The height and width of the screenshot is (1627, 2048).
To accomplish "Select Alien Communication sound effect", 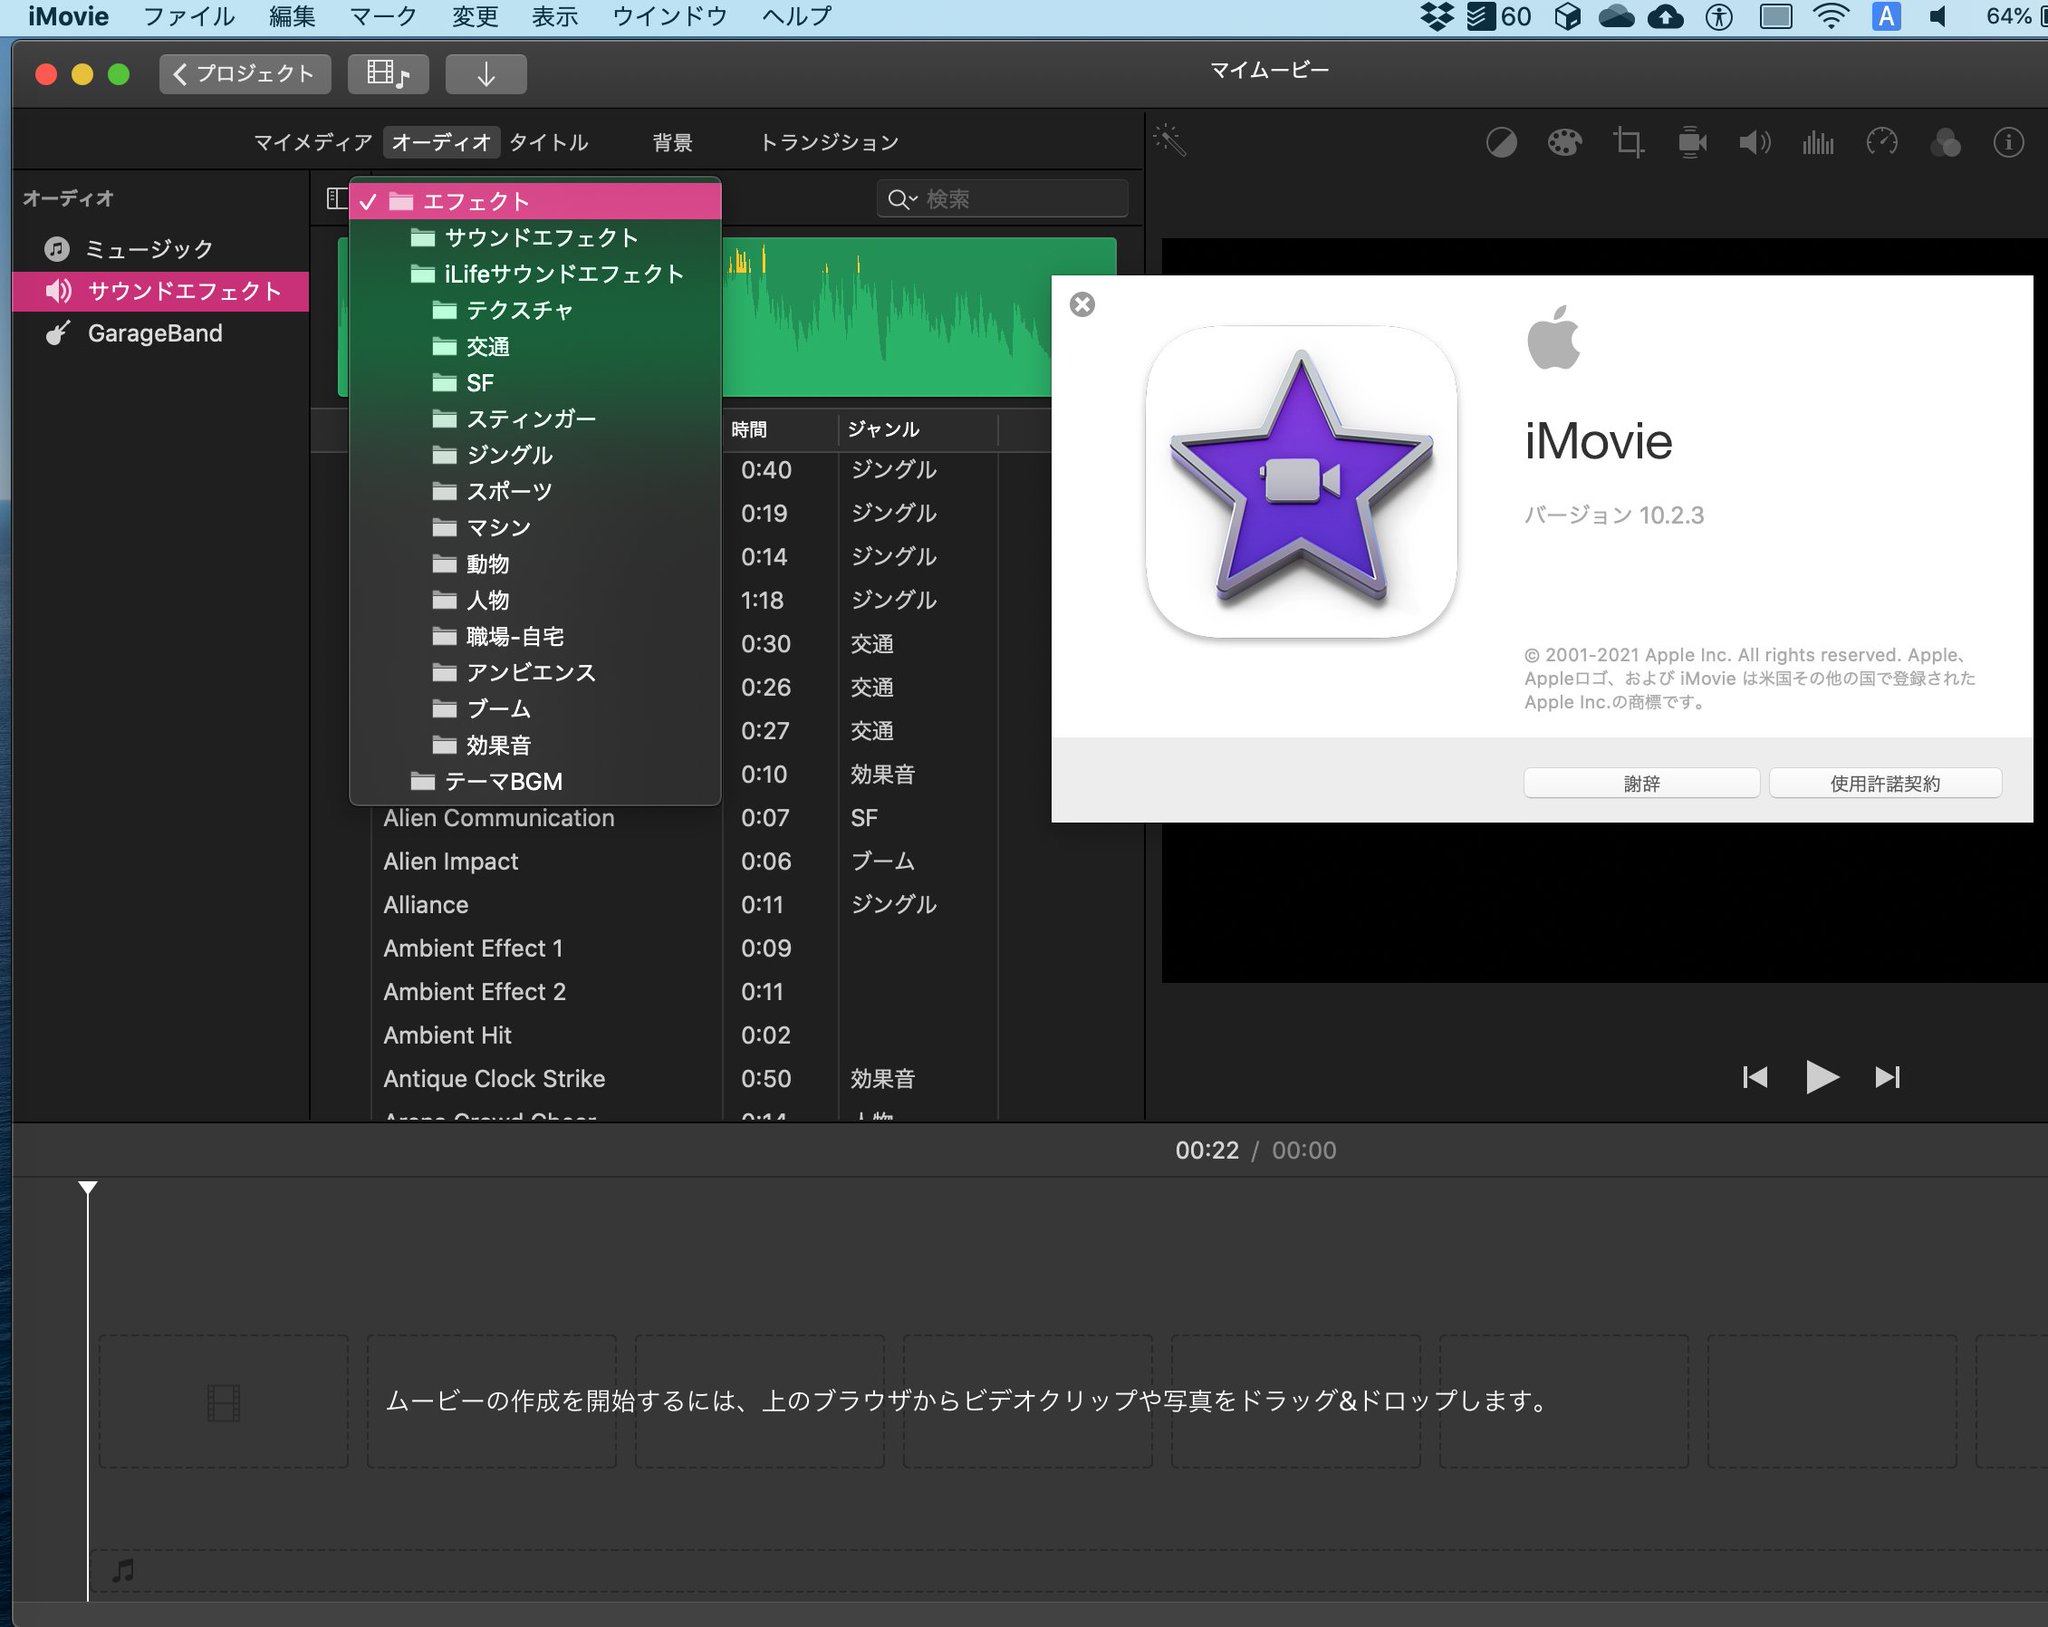I will [499, 818].
